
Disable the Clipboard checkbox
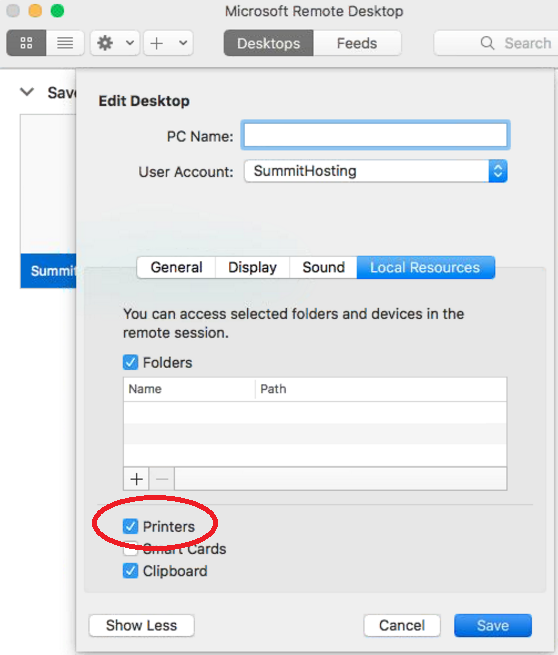[130, 571]
